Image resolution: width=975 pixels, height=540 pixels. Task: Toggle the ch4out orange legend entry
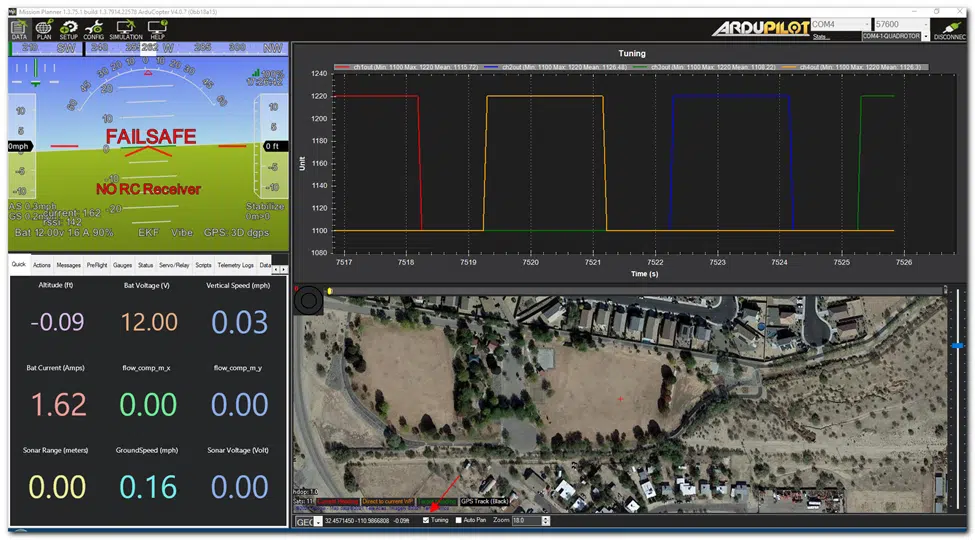pos(853,67)
